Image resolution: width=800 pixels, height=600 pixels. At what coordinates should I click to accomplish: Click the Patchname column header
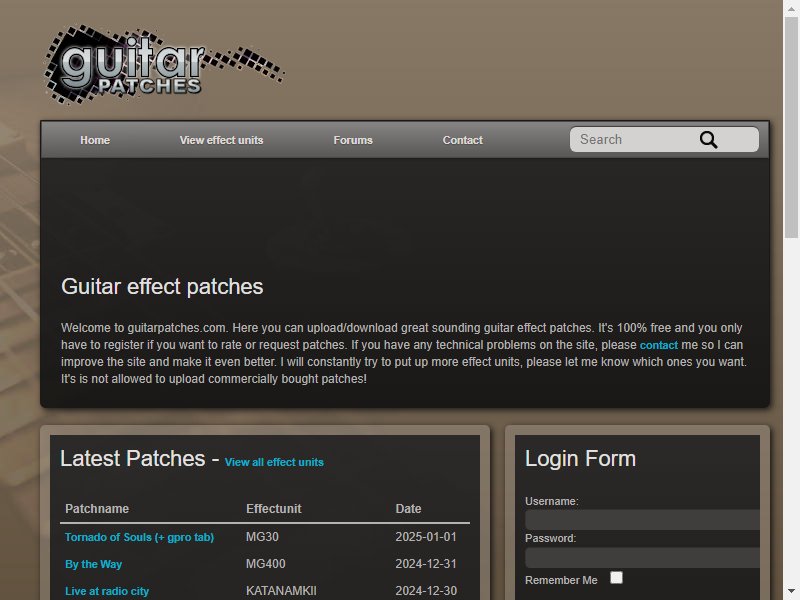(97, 509)
